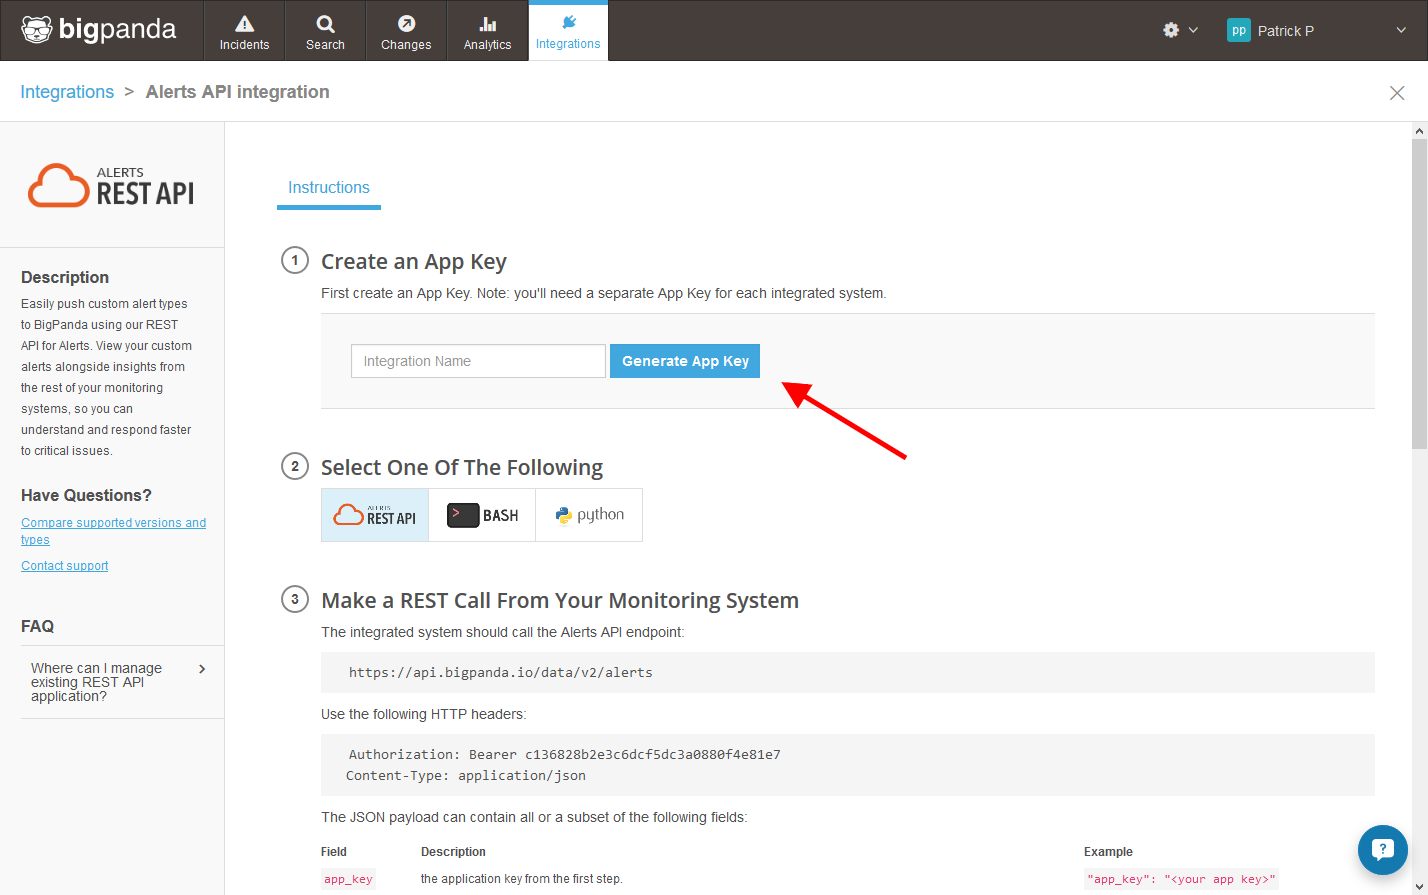This screenshot has height=895, width=1428.
Task: Choose the Alerts REST API option
Action: (375, 515)
